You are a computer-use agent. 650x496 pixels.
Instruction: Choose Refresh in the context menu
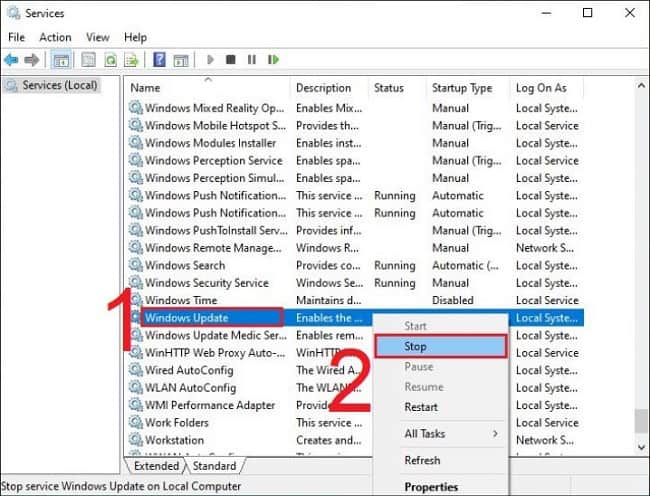point(440,460)
